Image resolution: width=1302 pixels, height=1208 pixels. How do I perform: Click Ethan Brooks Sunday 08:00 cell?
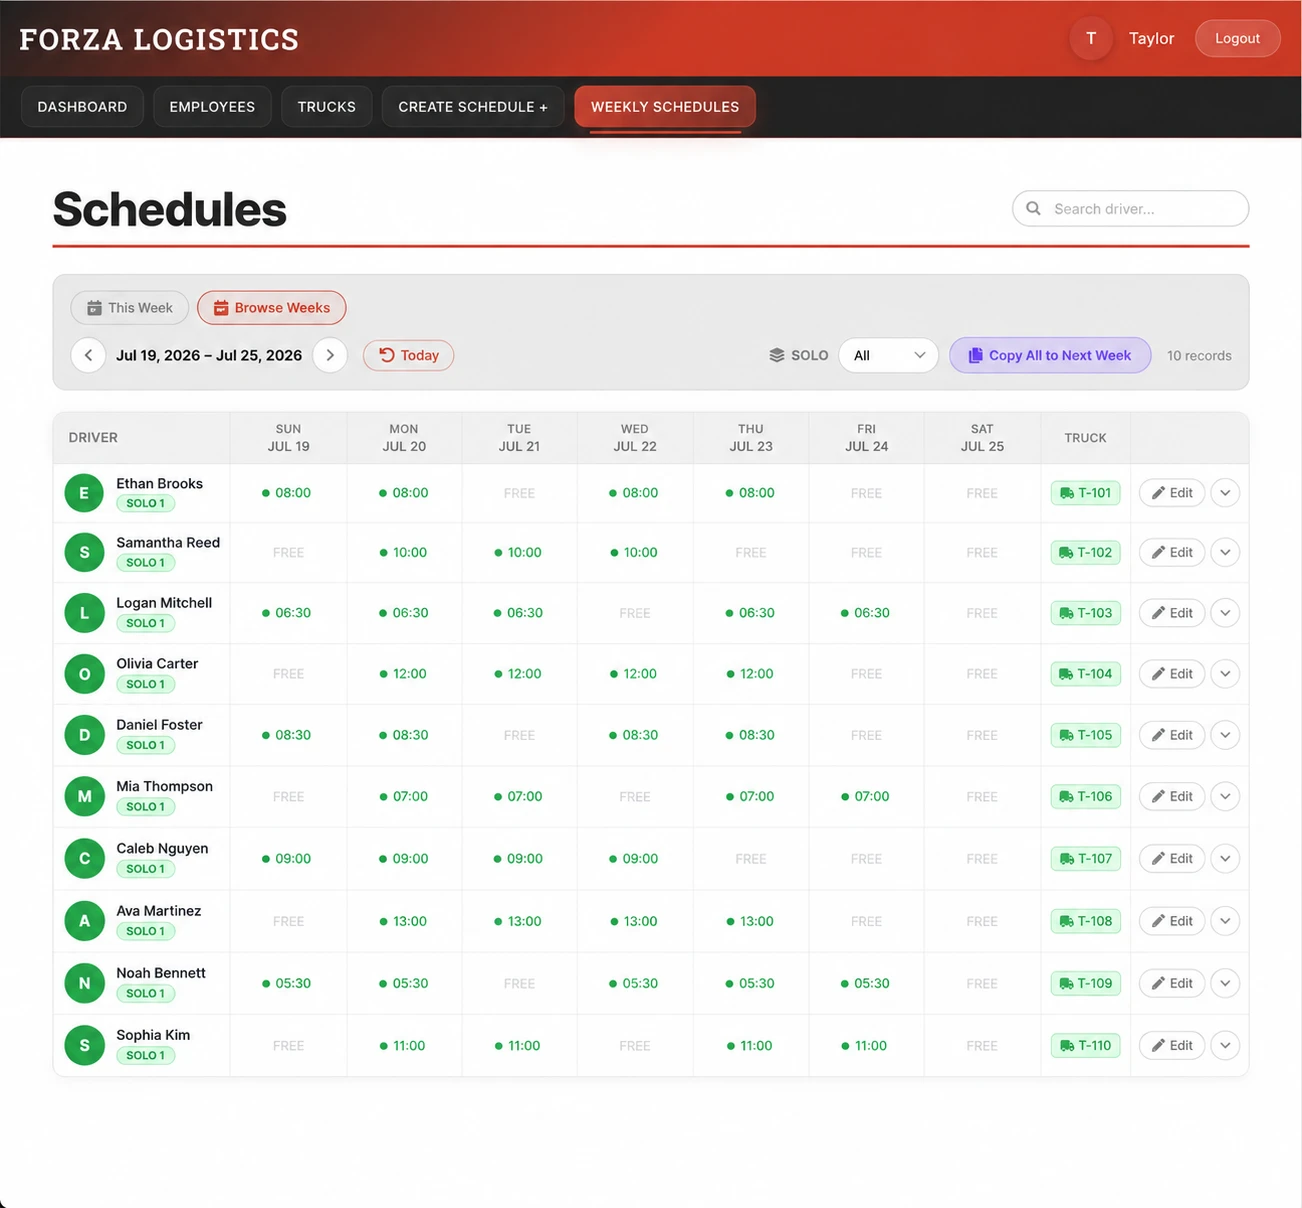pos(287,493)
